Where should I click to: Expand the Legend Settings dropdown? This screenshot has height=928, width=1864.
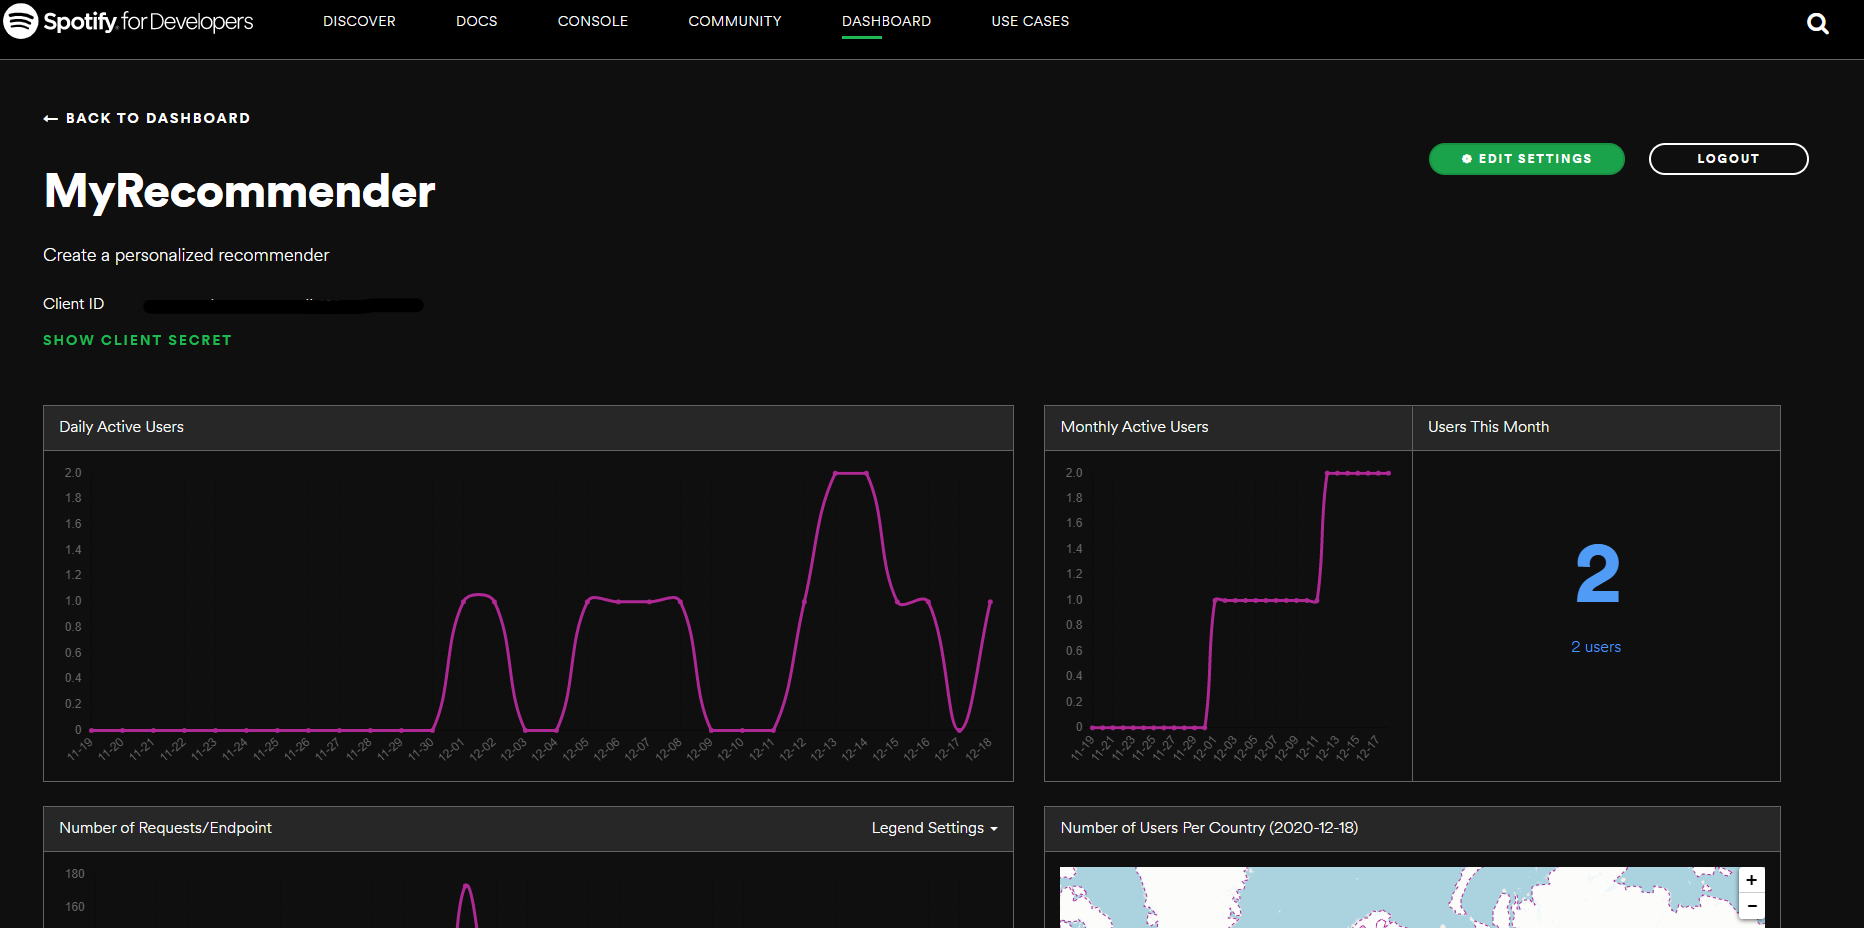[934, 828]
